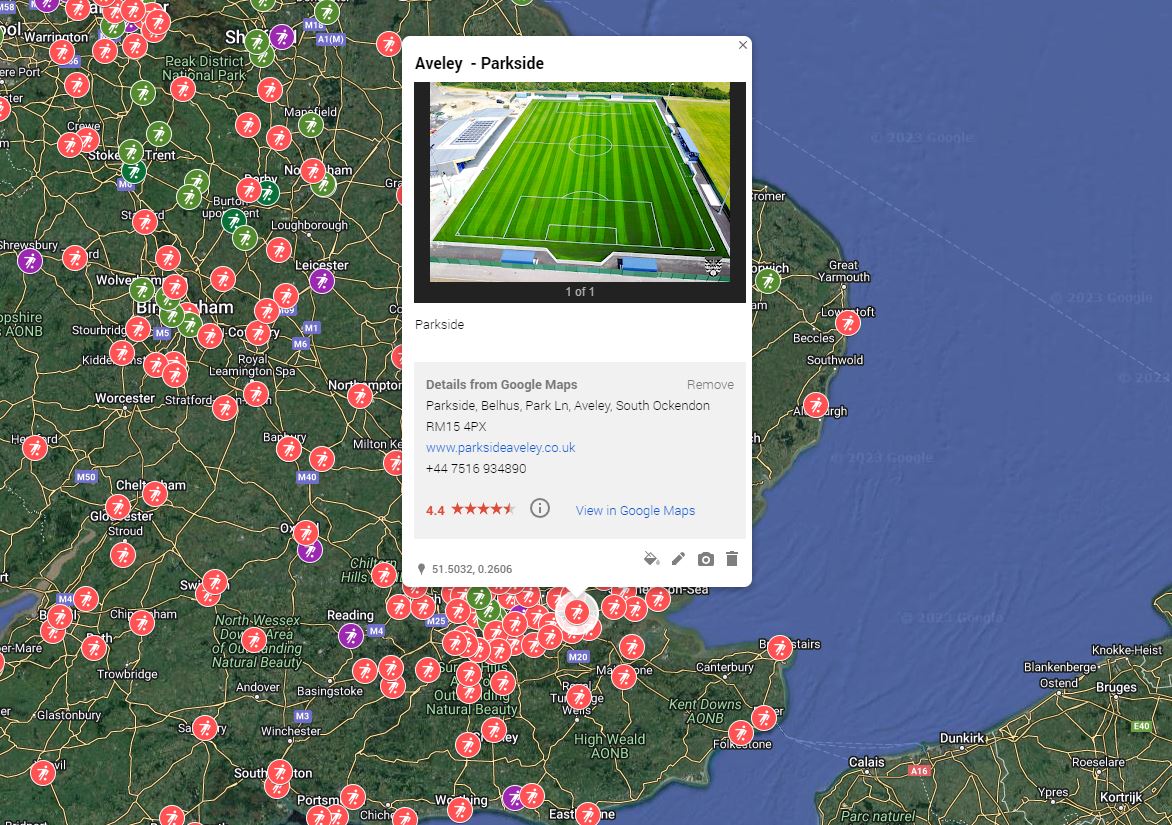The height and width of the screenshot is (825, 1172).
Task: Click the Aveley - Parkside title
Action: point(479,64)
